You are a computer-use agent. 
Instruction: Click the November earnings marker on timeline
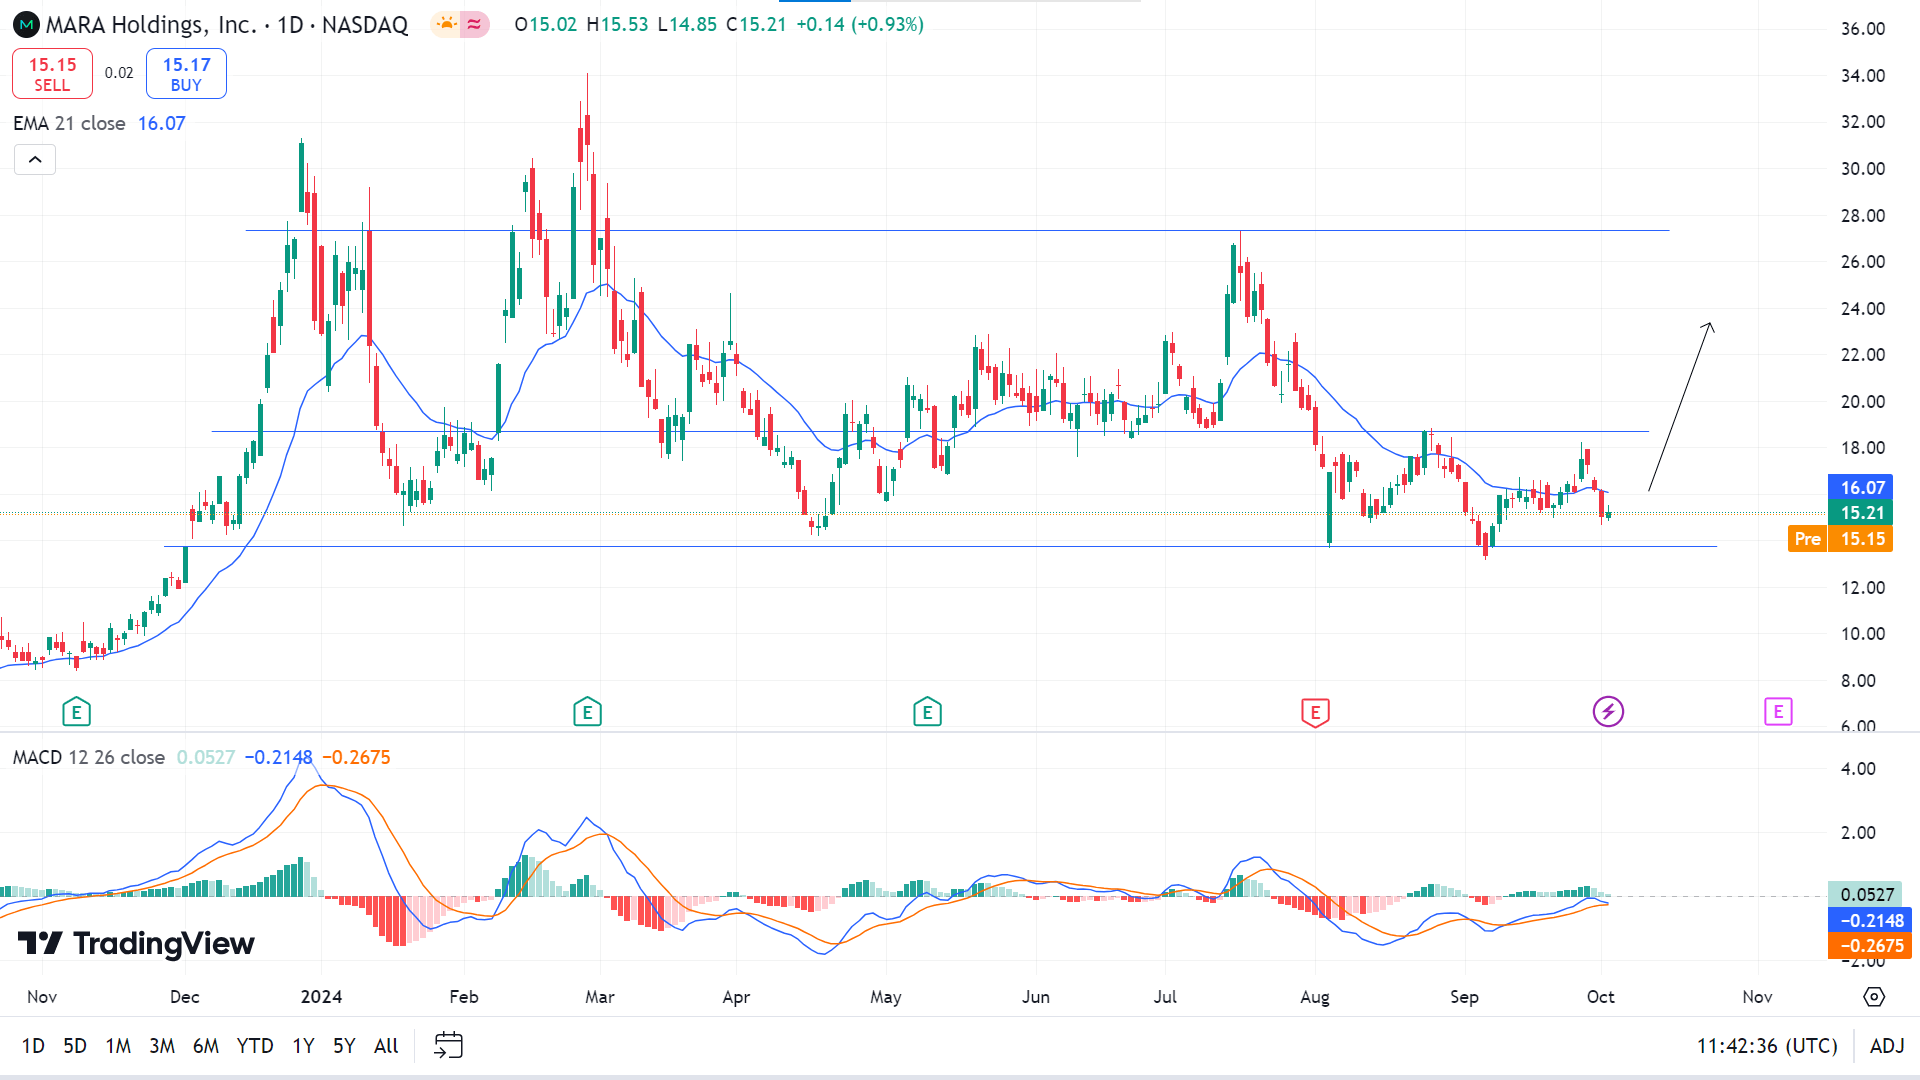pos(77,712)
